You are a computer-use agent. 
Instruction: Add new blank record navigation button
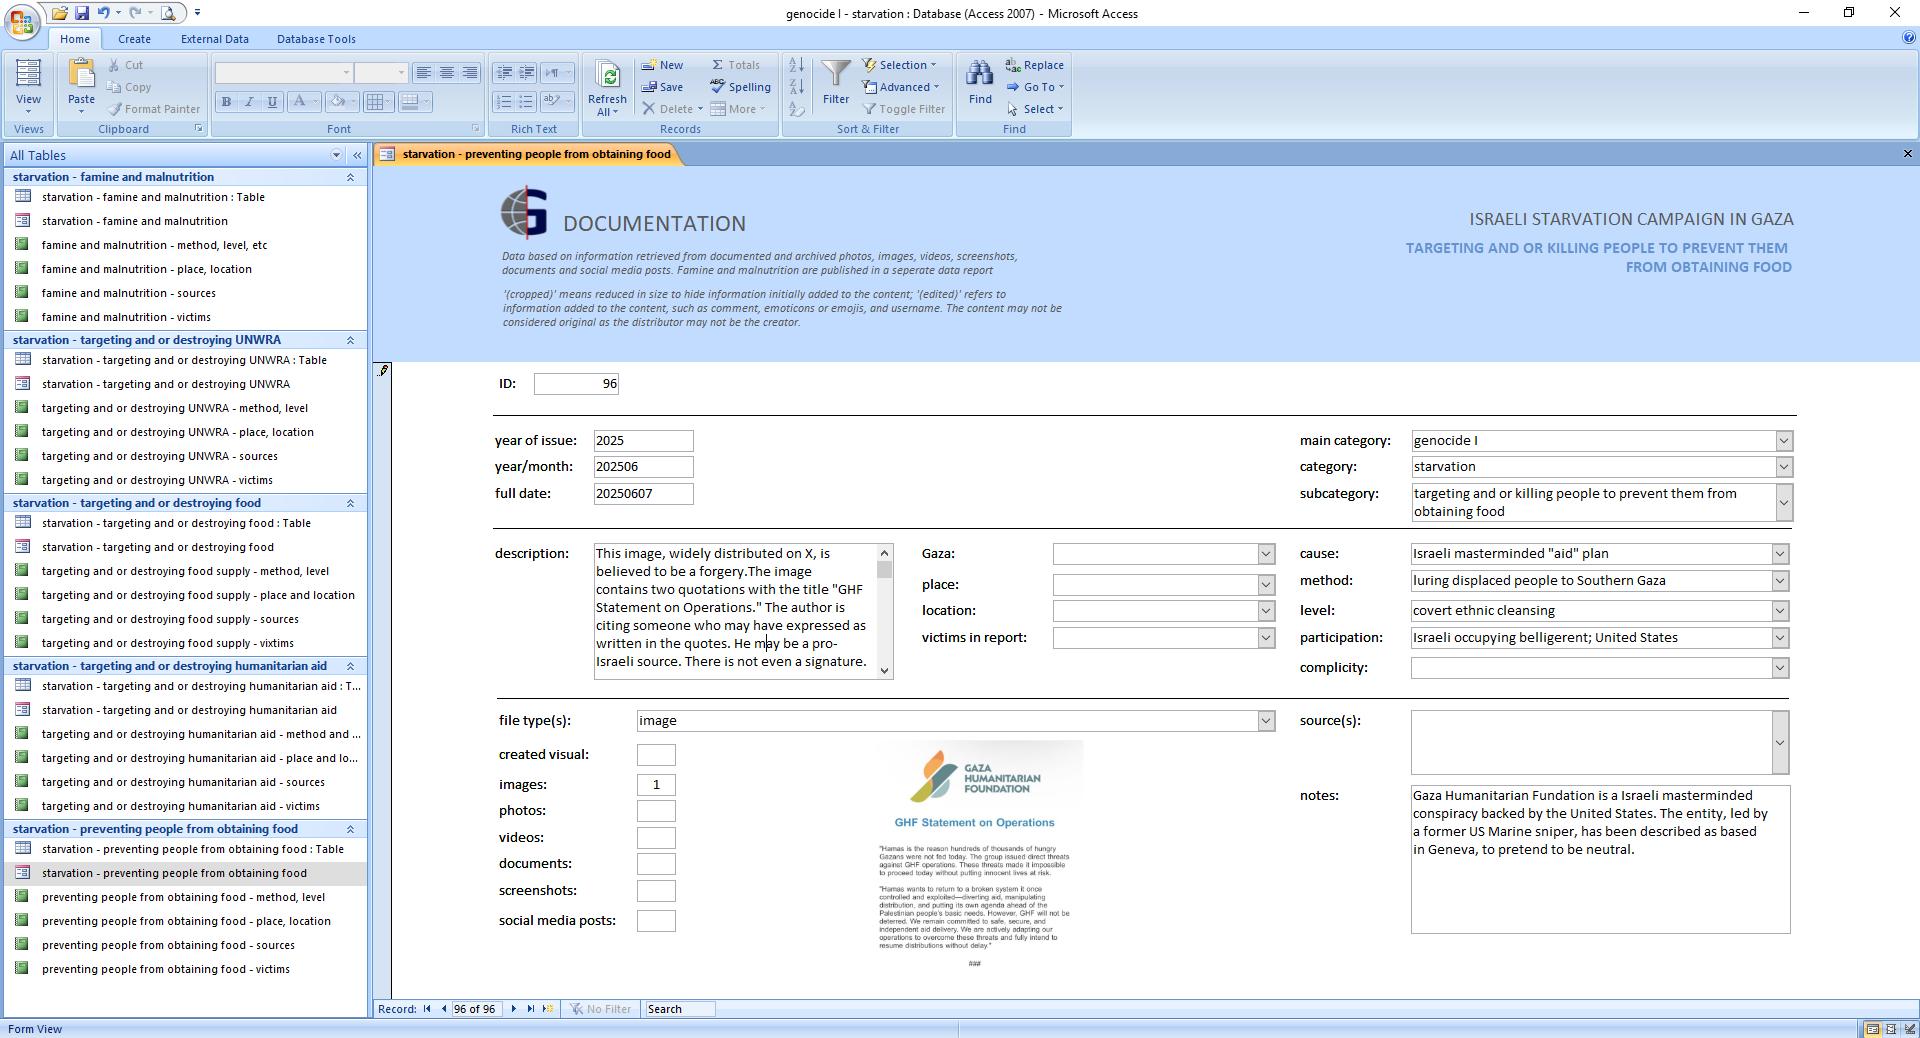click(547, 1009)
